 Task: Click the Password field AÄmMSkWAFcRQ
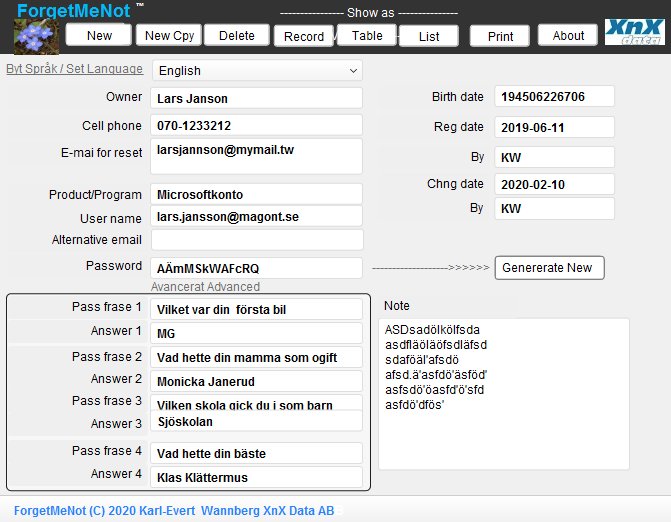coord(256,268)
